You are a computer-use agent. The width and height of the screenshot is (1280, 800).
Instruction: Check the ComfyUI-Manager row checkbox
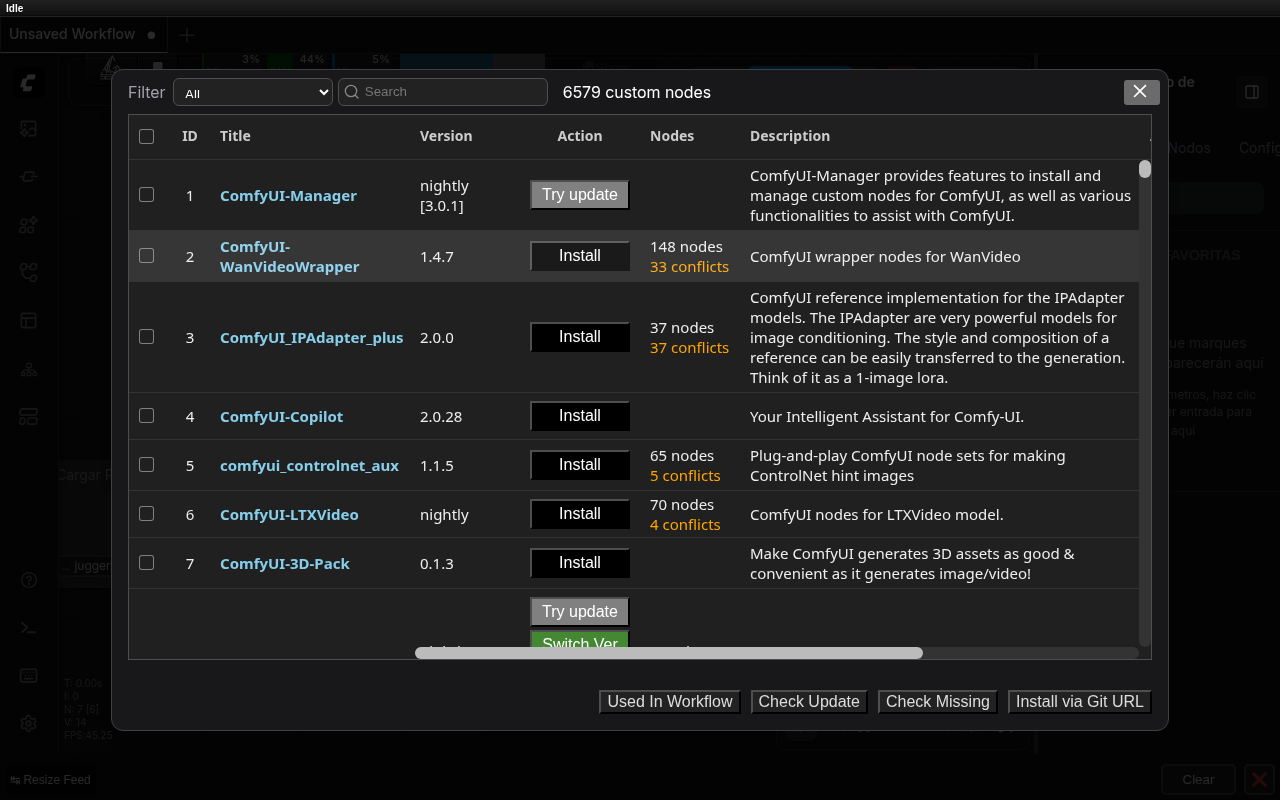pos(147,194)
